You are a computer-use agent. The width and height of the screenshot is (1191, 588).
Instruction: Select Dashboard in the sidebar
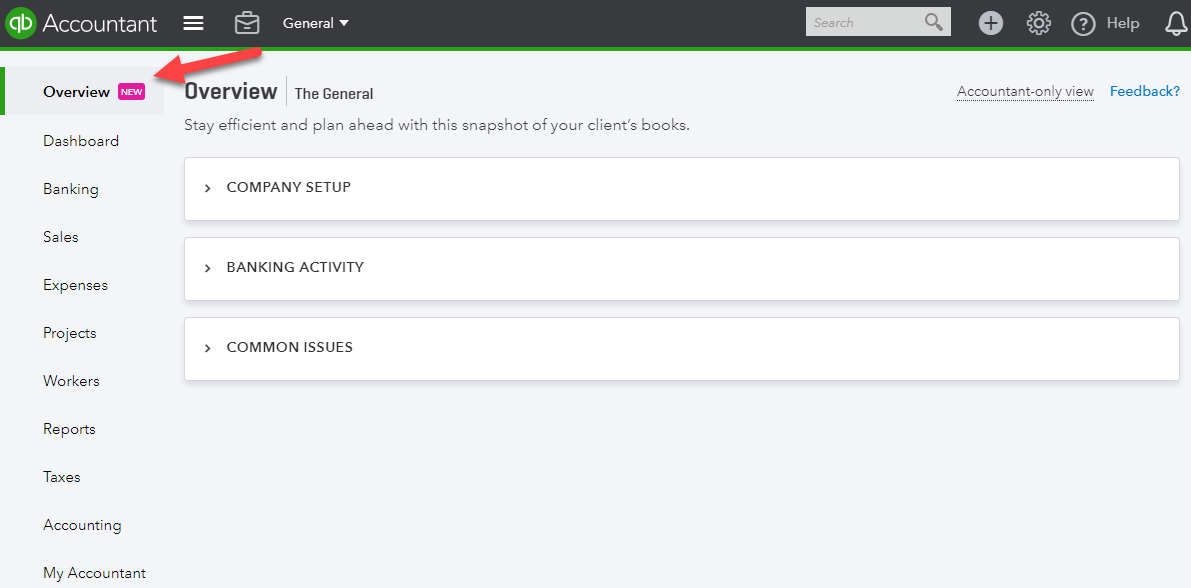[81, 141]
